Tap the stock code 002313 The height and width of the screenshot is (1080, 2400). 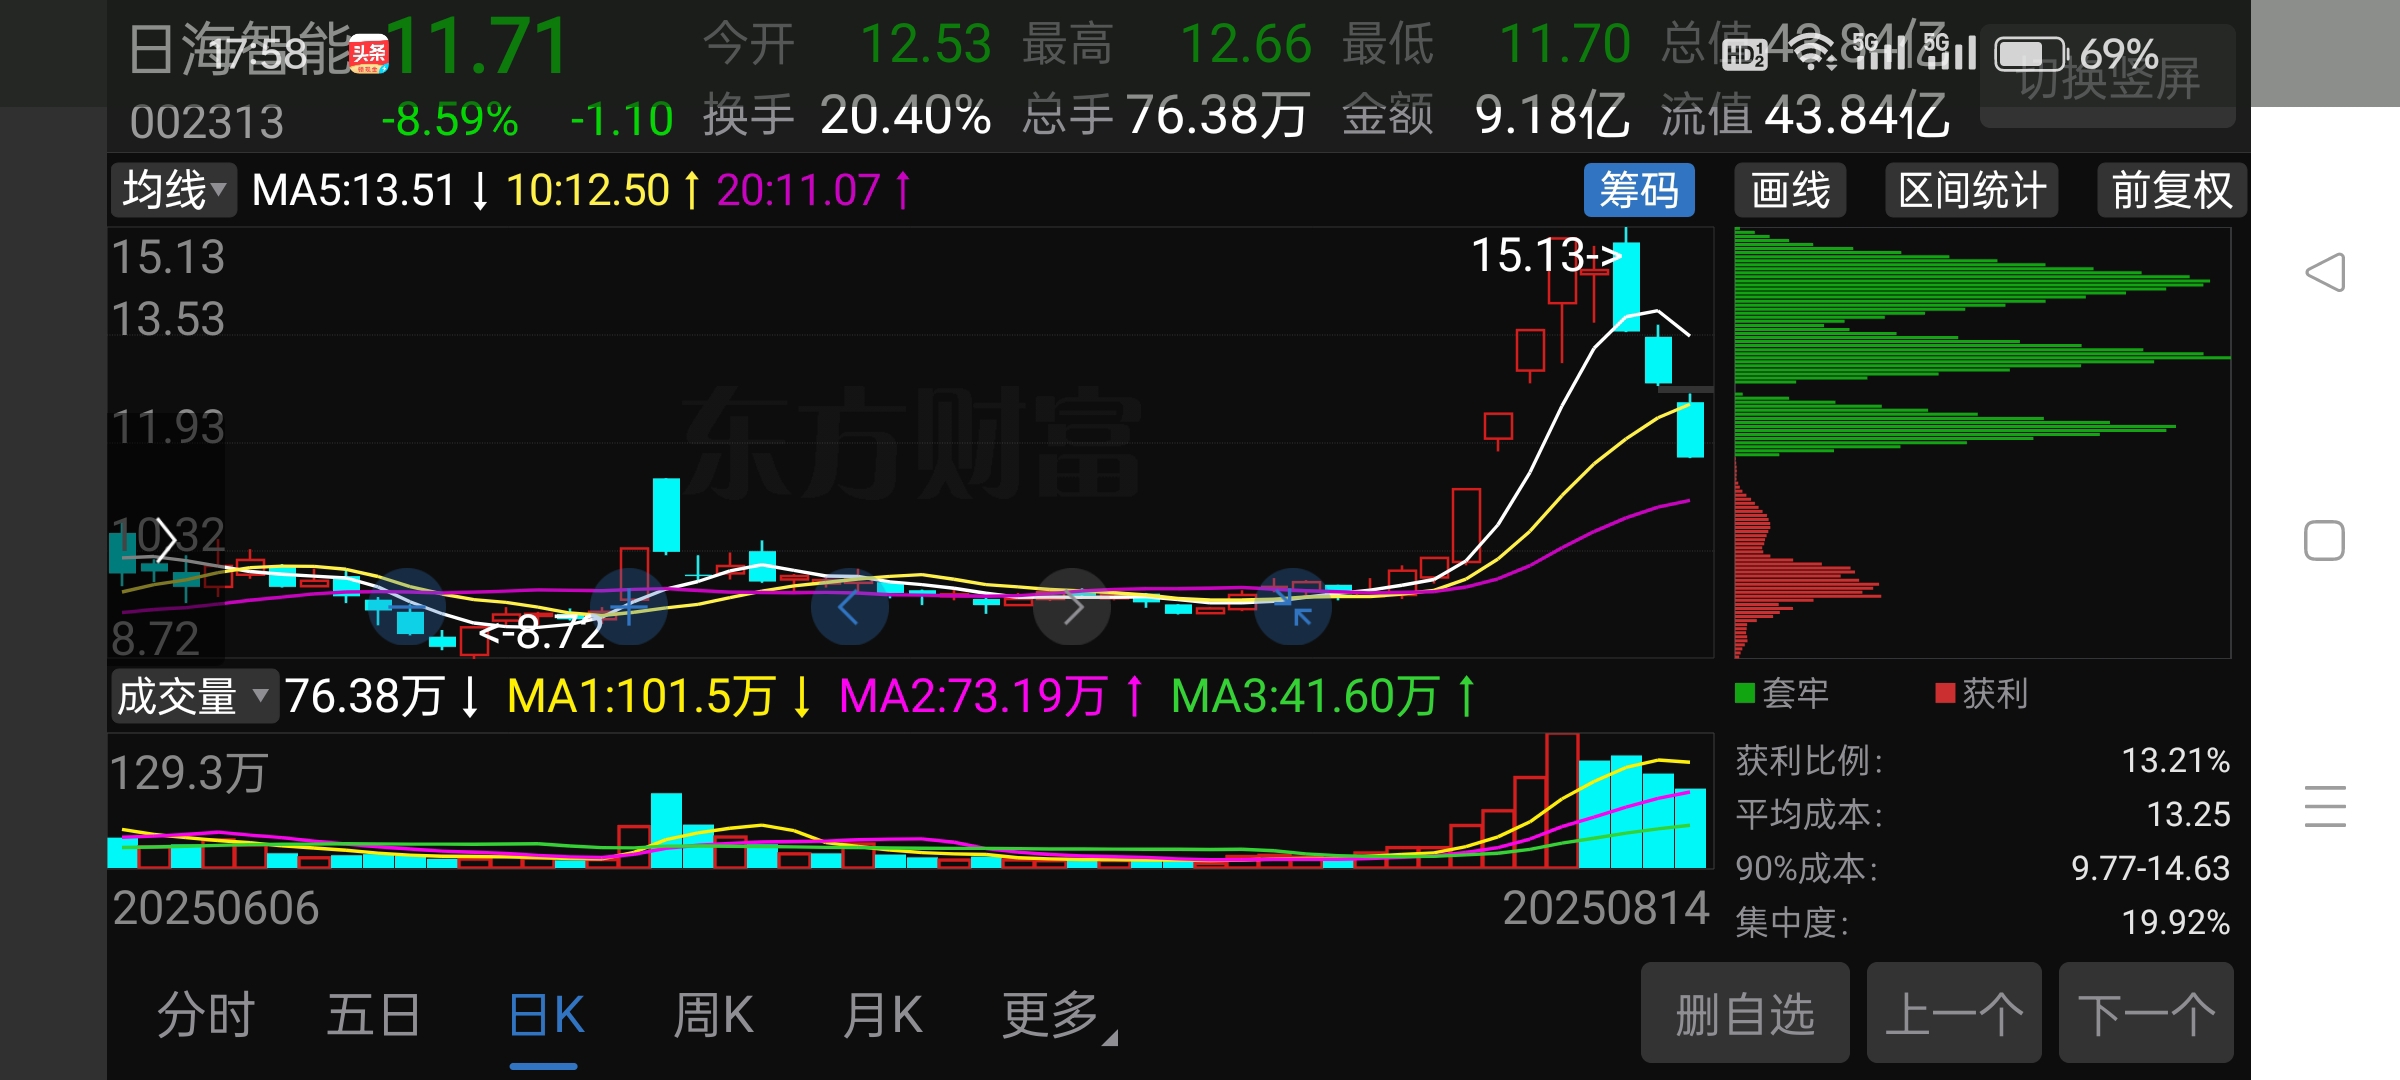coord(207,123)
